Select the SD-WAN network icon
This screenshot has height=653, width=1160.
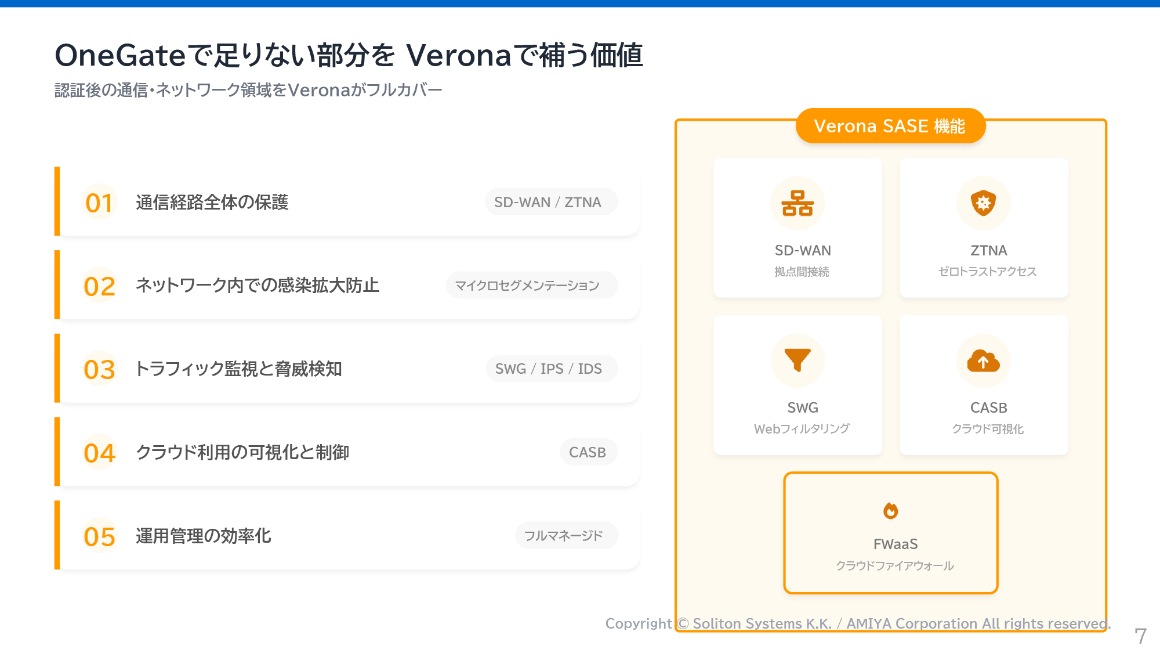[x=797, y=203]
